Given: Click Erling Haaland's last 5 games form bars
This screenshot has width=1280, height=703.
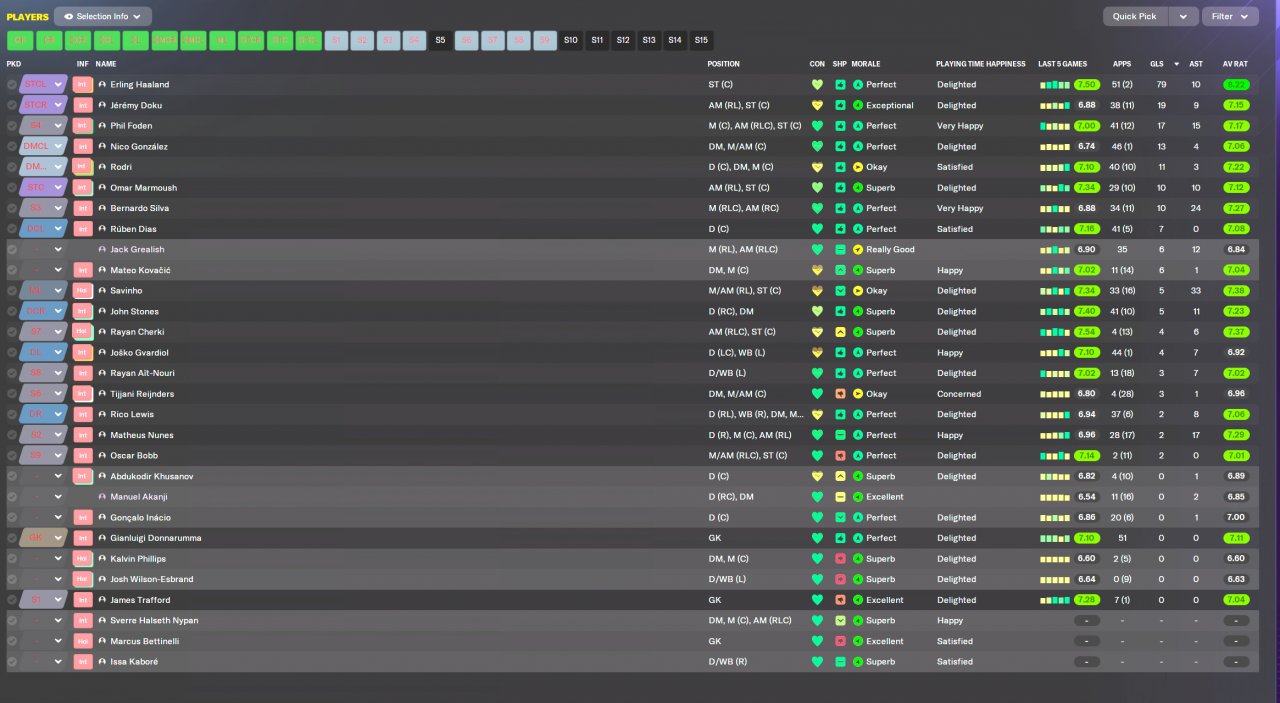Looking at the screenshot, I should pos(1054,85).
